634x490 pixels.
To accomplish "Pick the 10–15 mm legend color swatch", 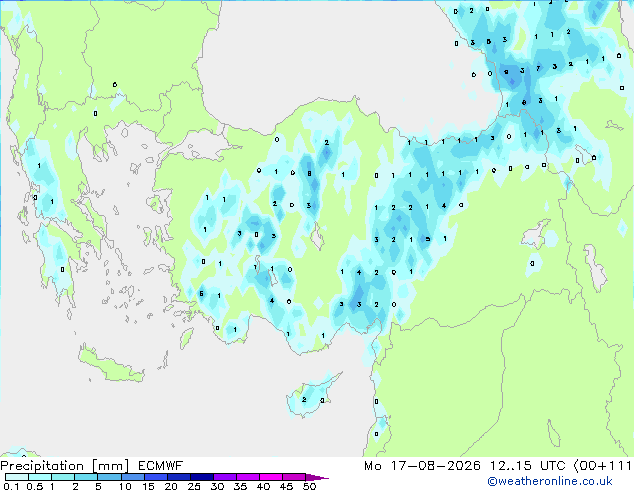I will click(x=132, y=477).
